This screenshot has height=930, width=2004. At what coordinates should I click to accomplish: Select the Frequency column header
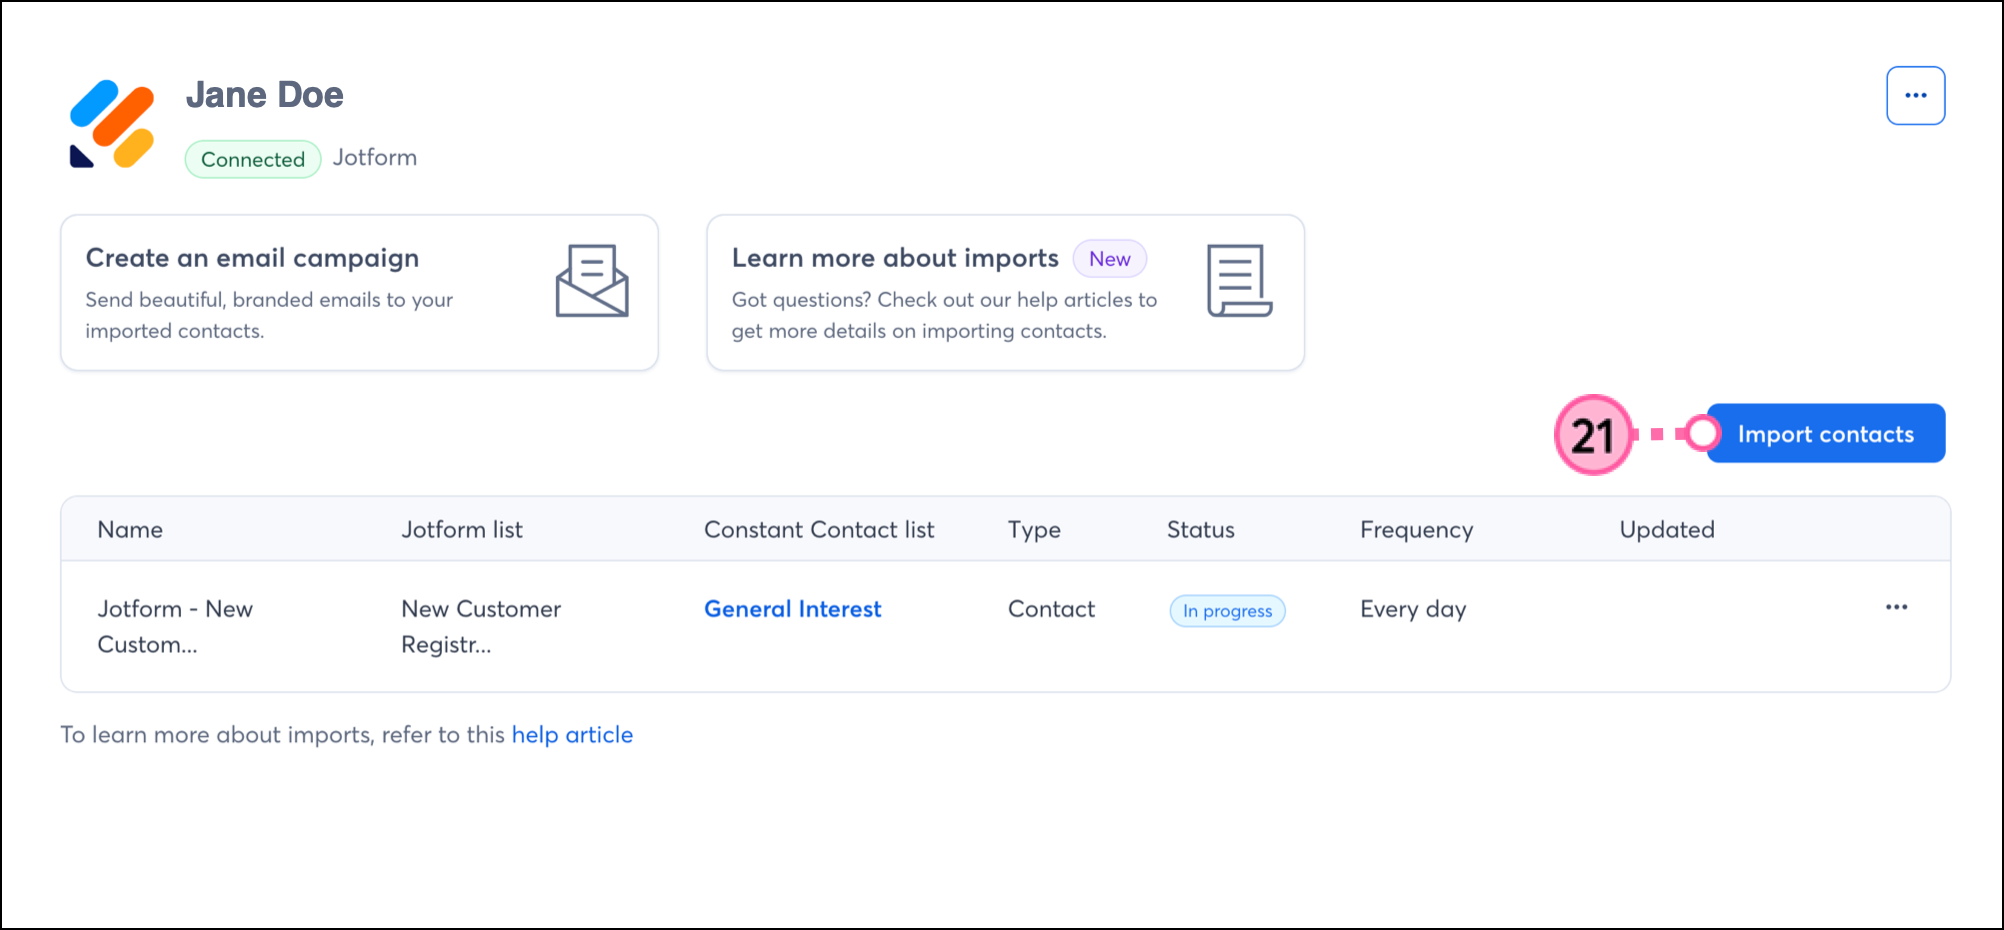pyautogui.click(x=1416, y=531)
